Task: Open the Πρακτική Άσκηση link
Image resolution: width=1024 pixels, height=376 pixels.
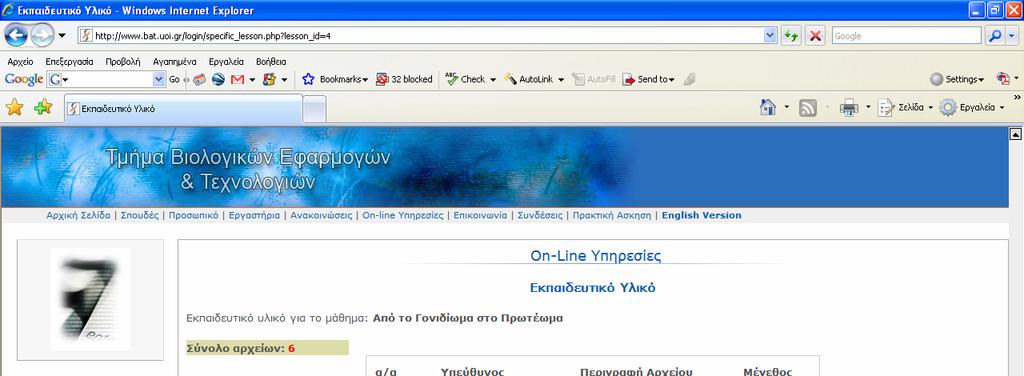Action: [x=612, y=215]
